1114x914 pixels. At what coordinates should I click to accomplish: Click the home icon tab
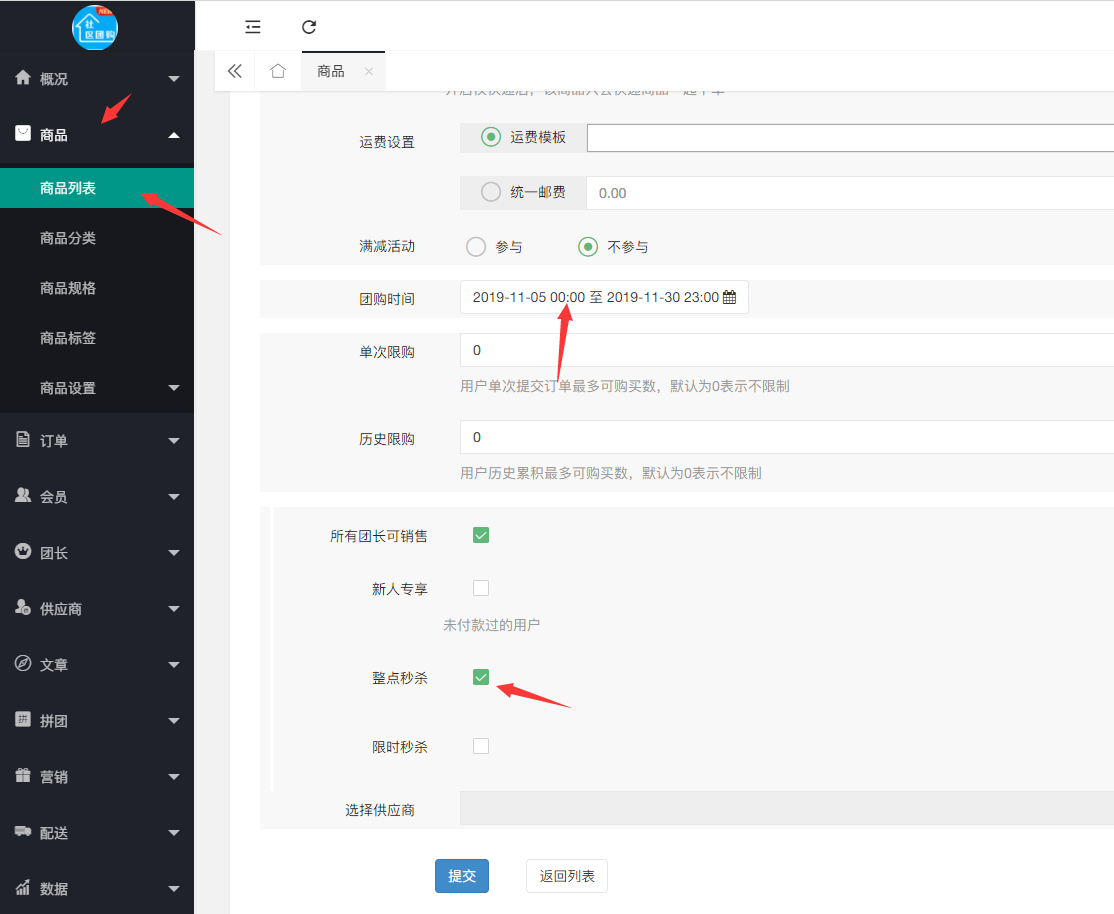278,71
